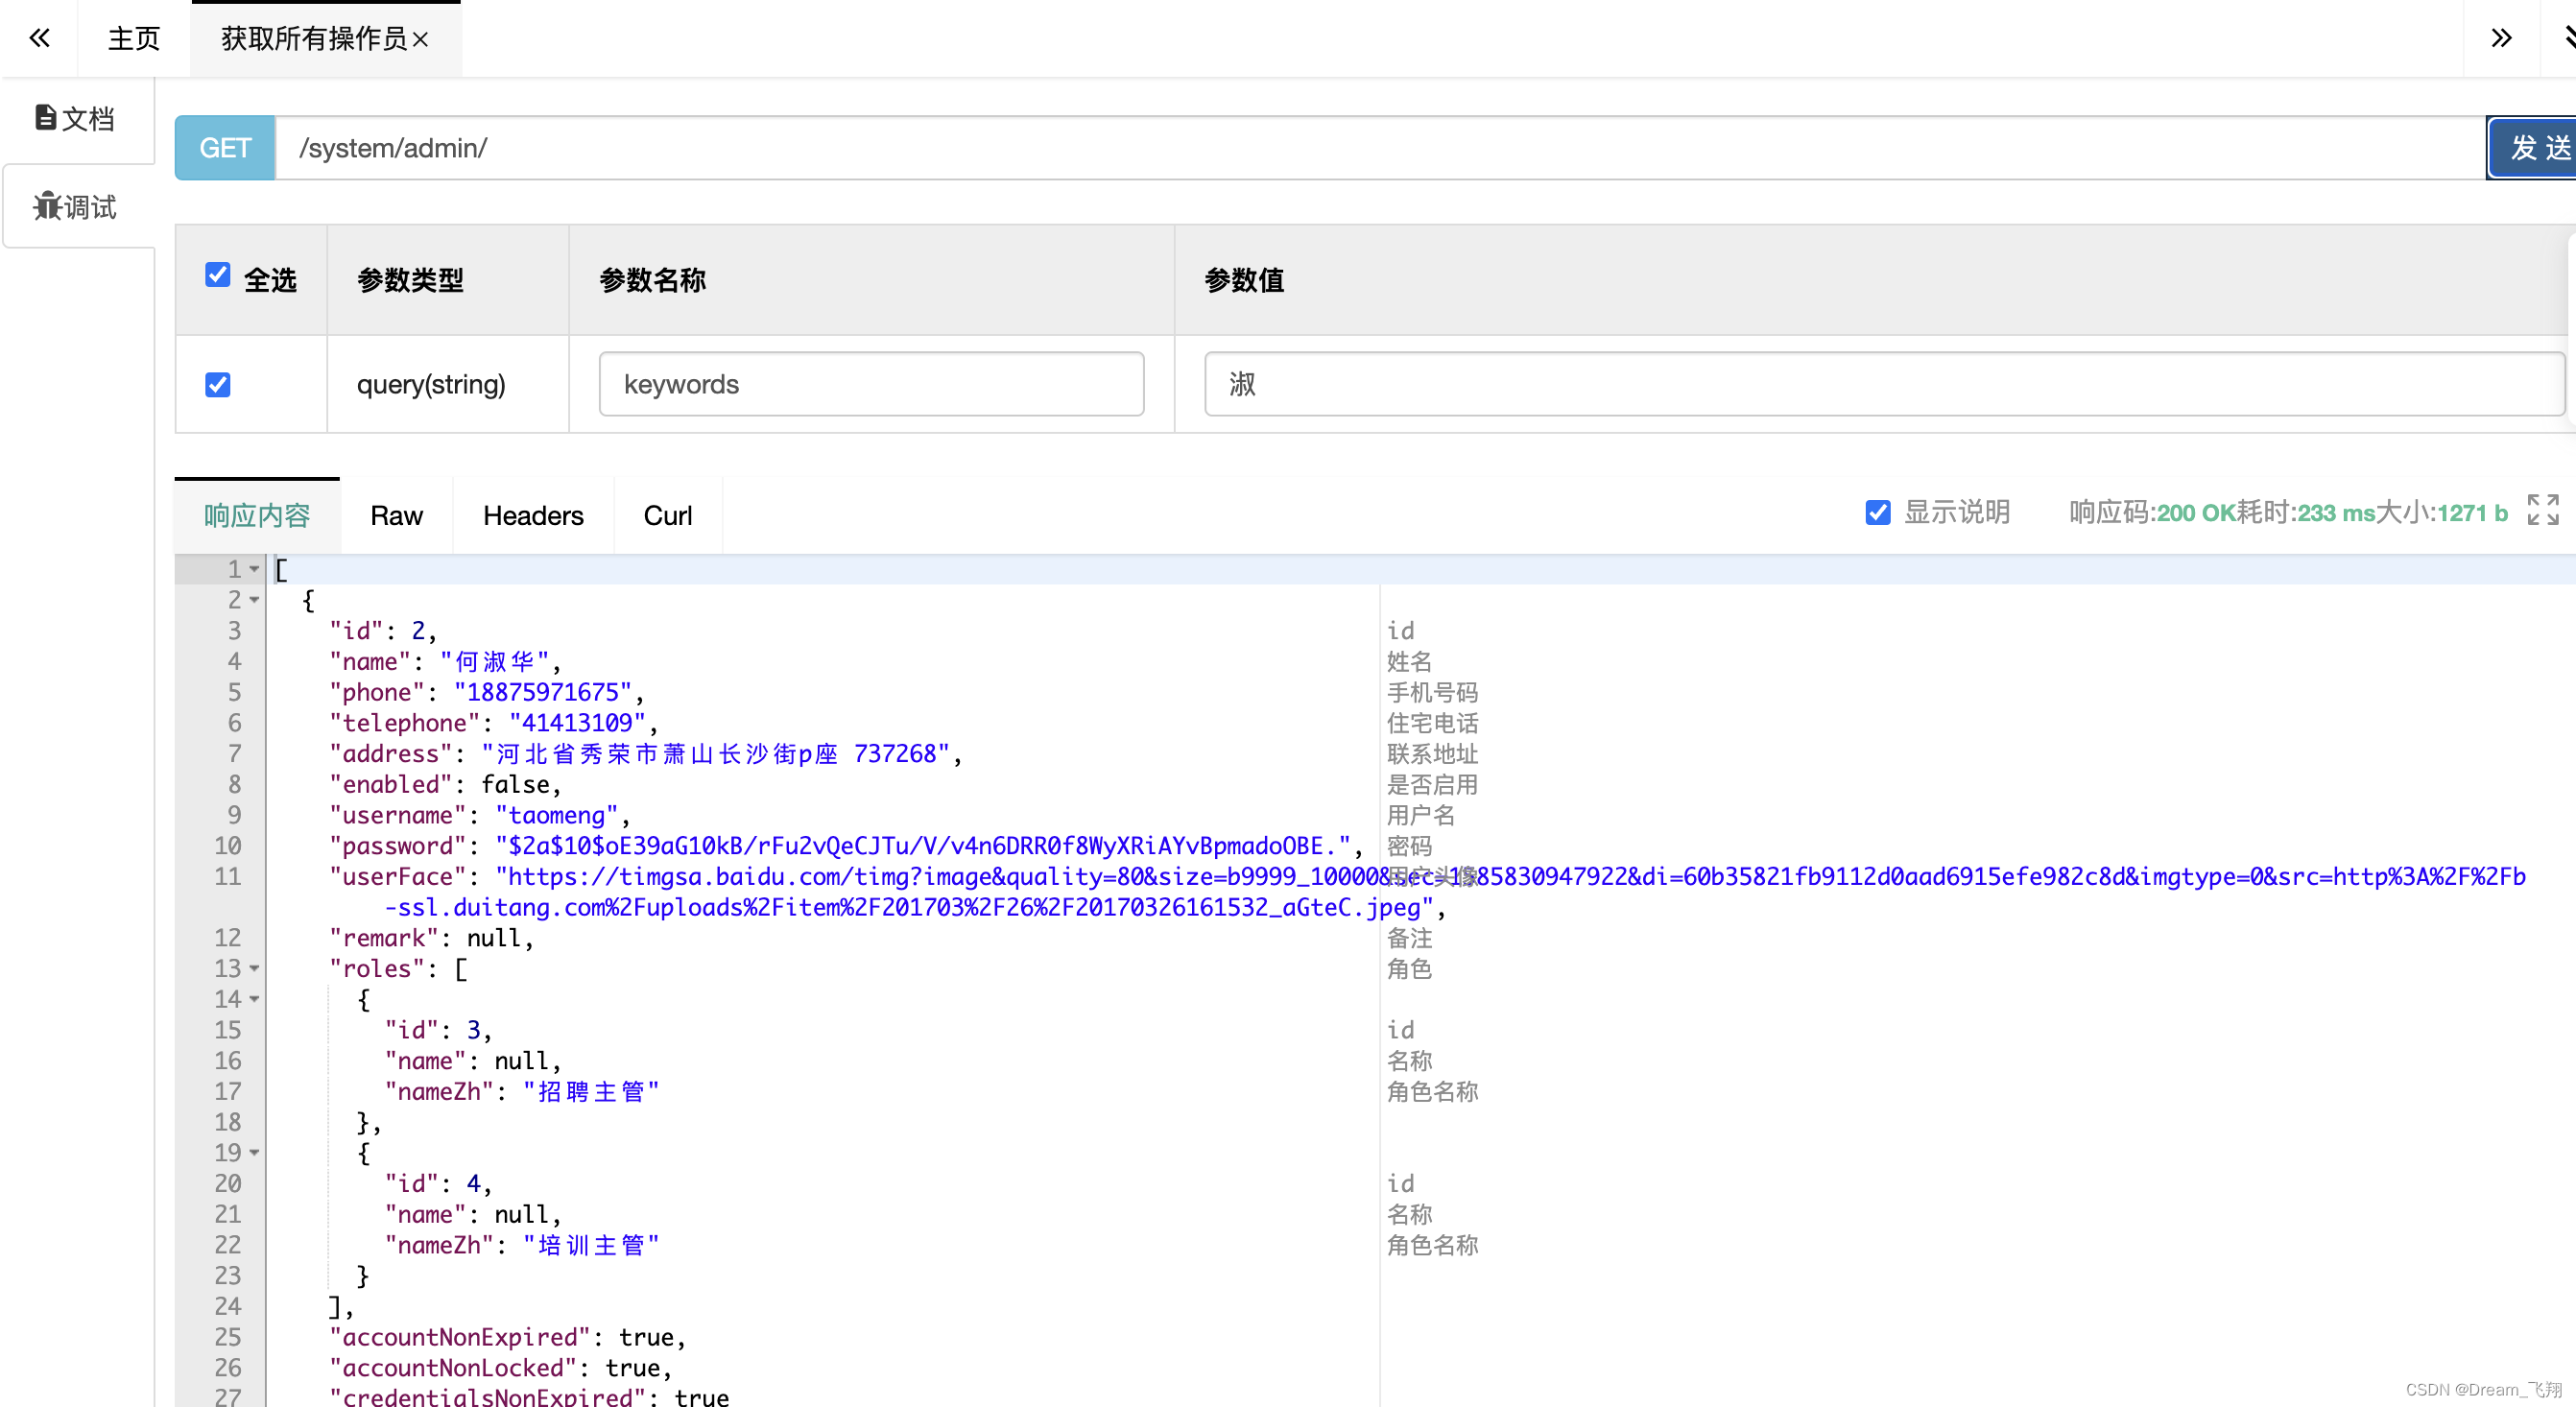Switch to the Raw response tab

[x=396, y=516]
